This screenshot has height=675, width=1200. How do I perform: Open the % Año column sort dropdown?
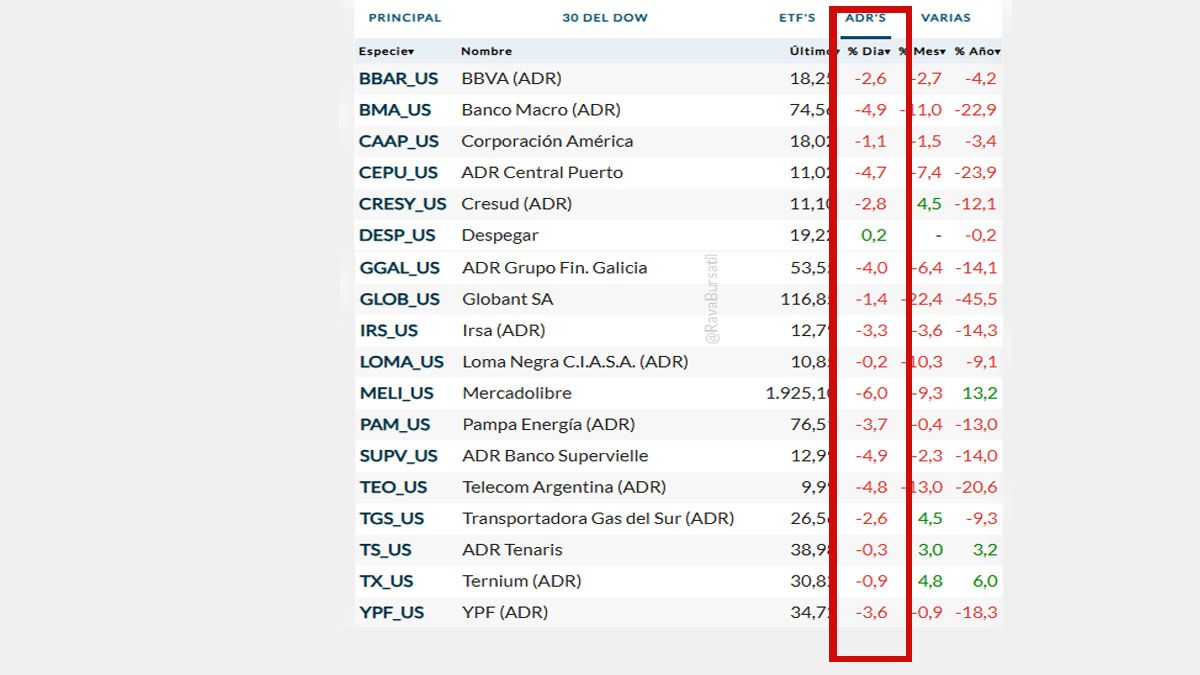pyautogui.click(x=977, y=49)
